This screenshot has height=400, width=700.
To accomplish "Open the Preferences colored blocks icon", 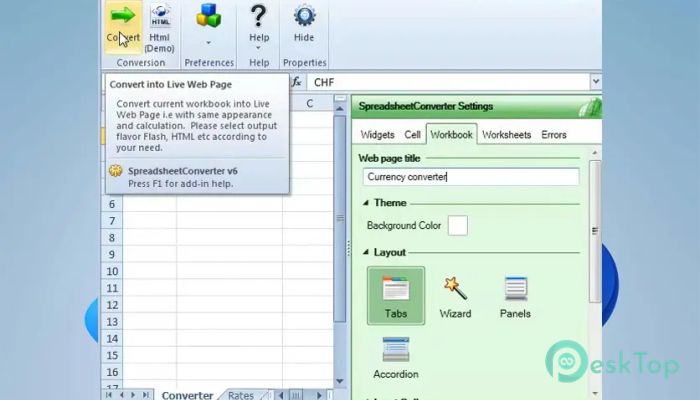I will tap(208, 16).
